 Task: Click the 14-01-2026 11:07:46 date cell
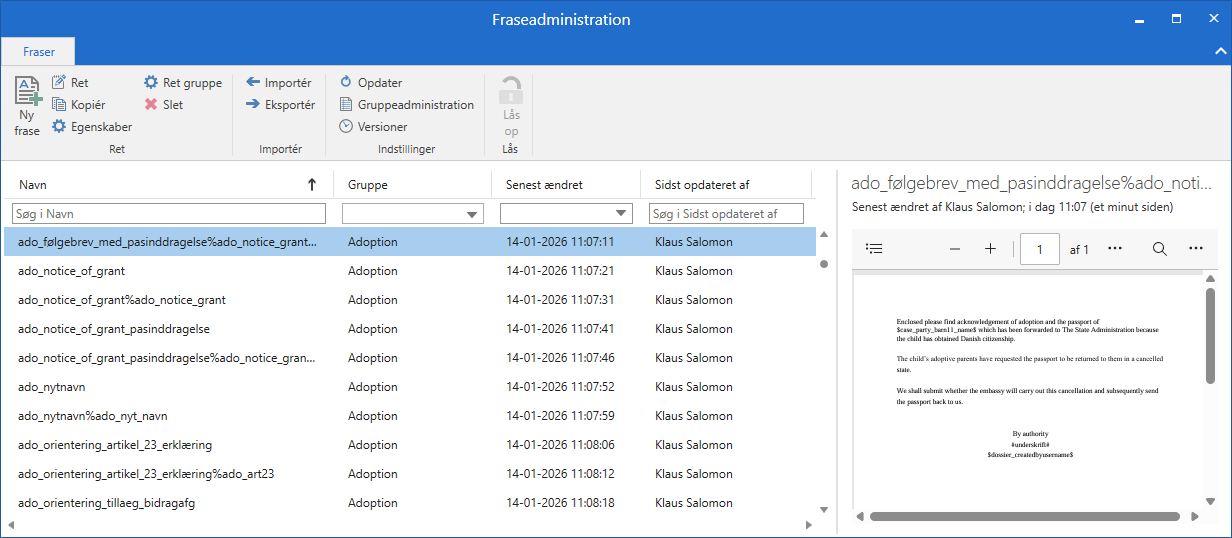point(560,358)
